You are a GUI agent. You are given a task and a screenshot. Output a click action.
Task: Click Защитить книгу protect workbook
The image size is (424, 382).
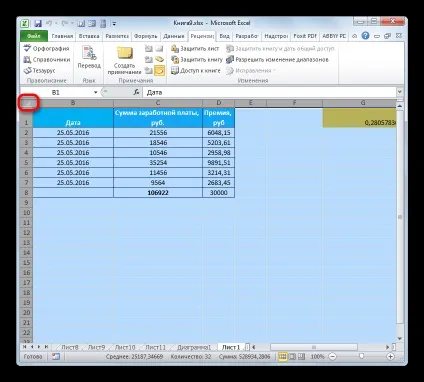pos(197,60)
